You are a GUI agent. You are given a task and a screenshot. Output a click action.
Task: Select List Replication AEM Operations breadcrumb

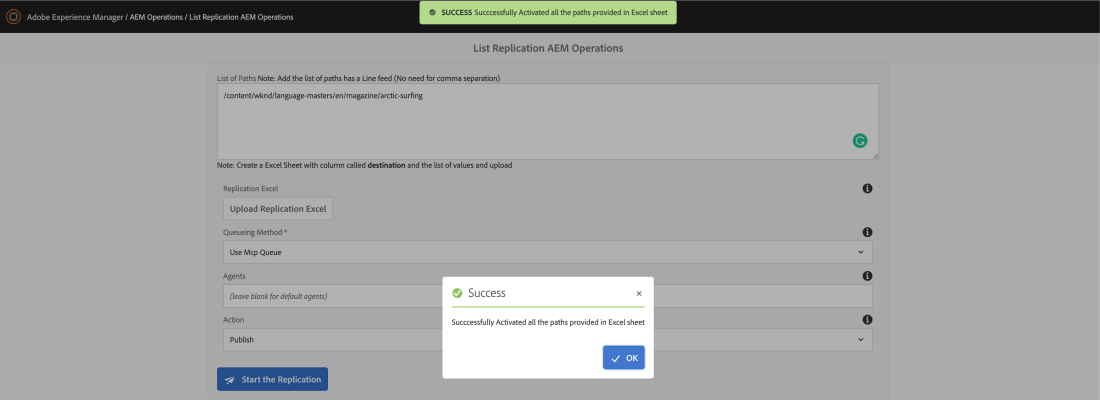pos(241,17)
